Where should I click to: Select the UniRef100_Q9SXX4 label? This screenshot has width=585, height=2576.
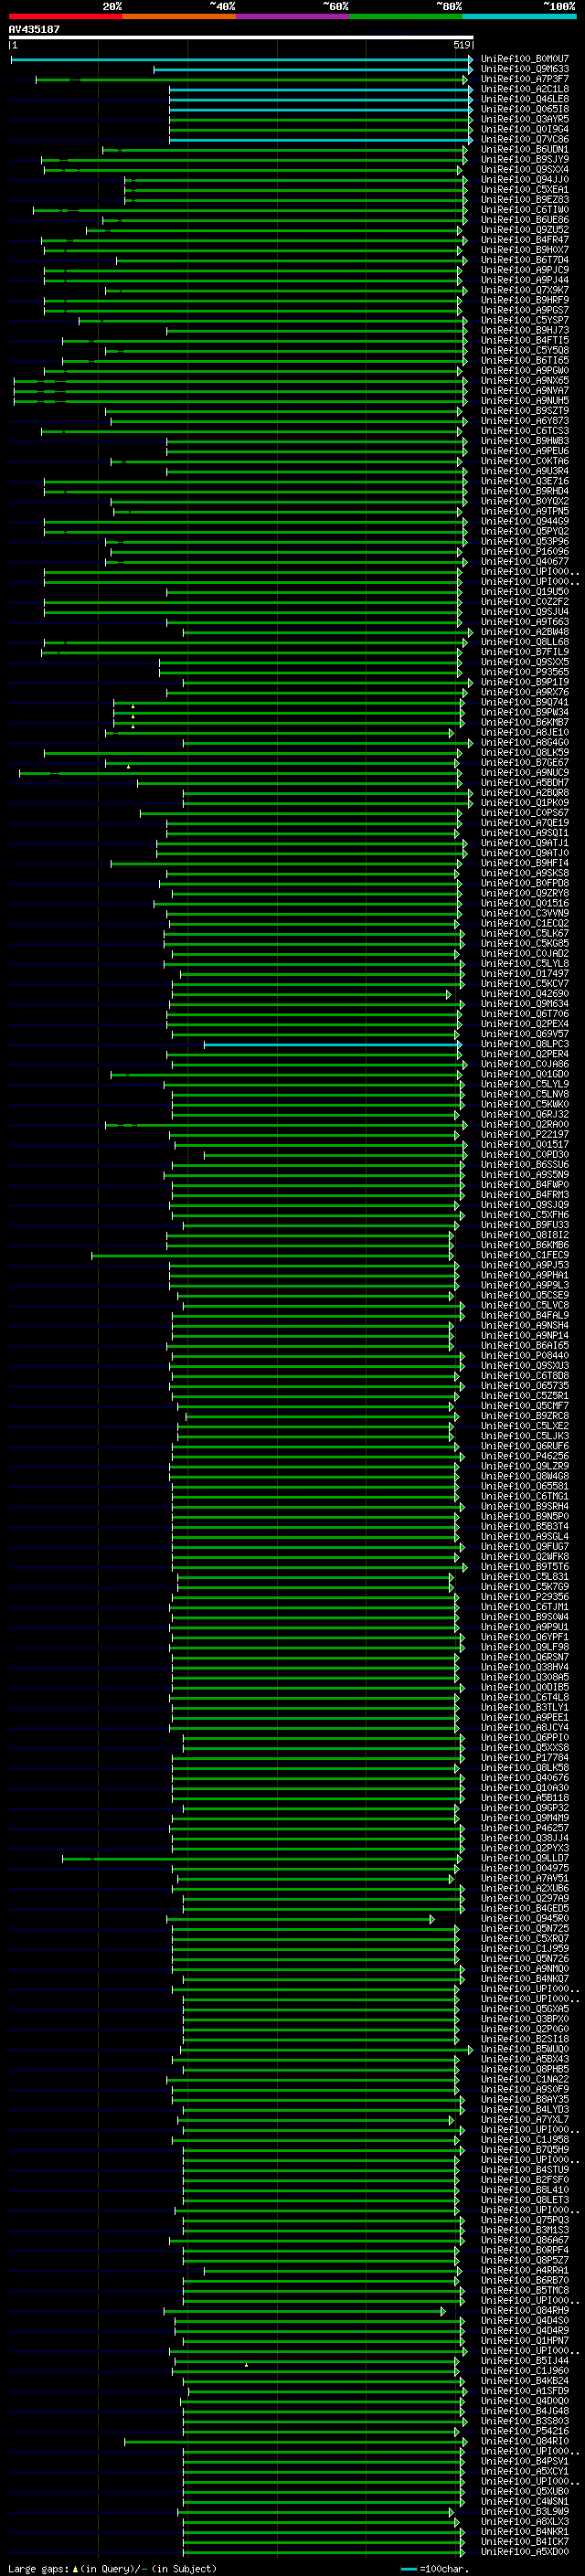point(524,169)
